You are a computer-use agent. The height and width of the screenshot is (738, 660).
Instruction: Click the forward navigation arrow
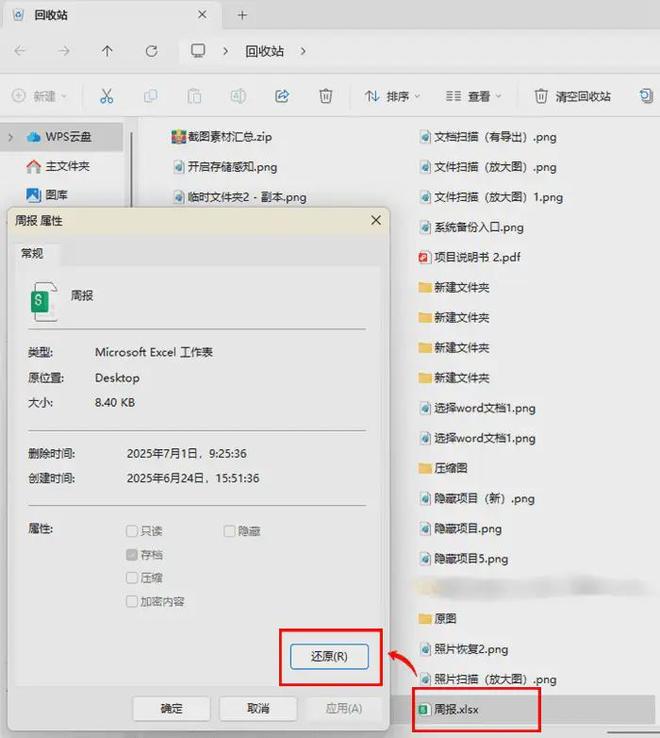click(64, 50)
